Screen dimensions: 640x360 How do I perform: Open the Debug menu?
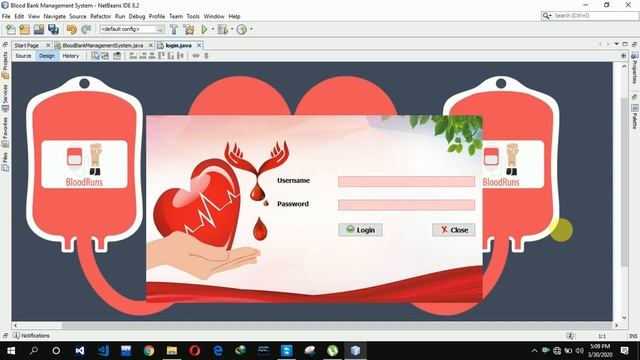(x=137, y=16)
